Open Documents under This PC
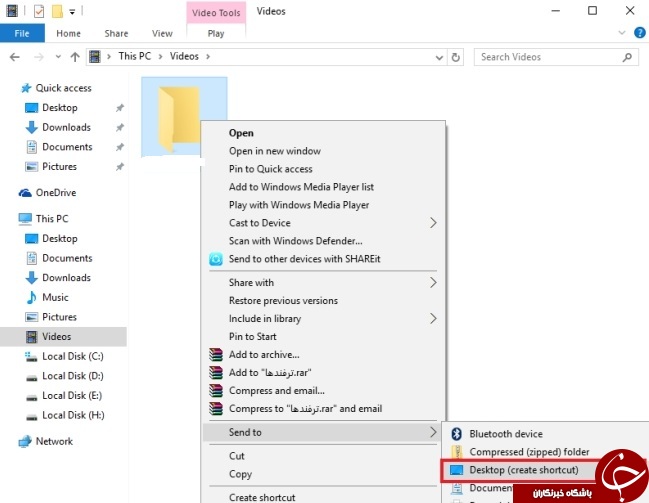Screen dimensions: 649x503 coord(59,258)
